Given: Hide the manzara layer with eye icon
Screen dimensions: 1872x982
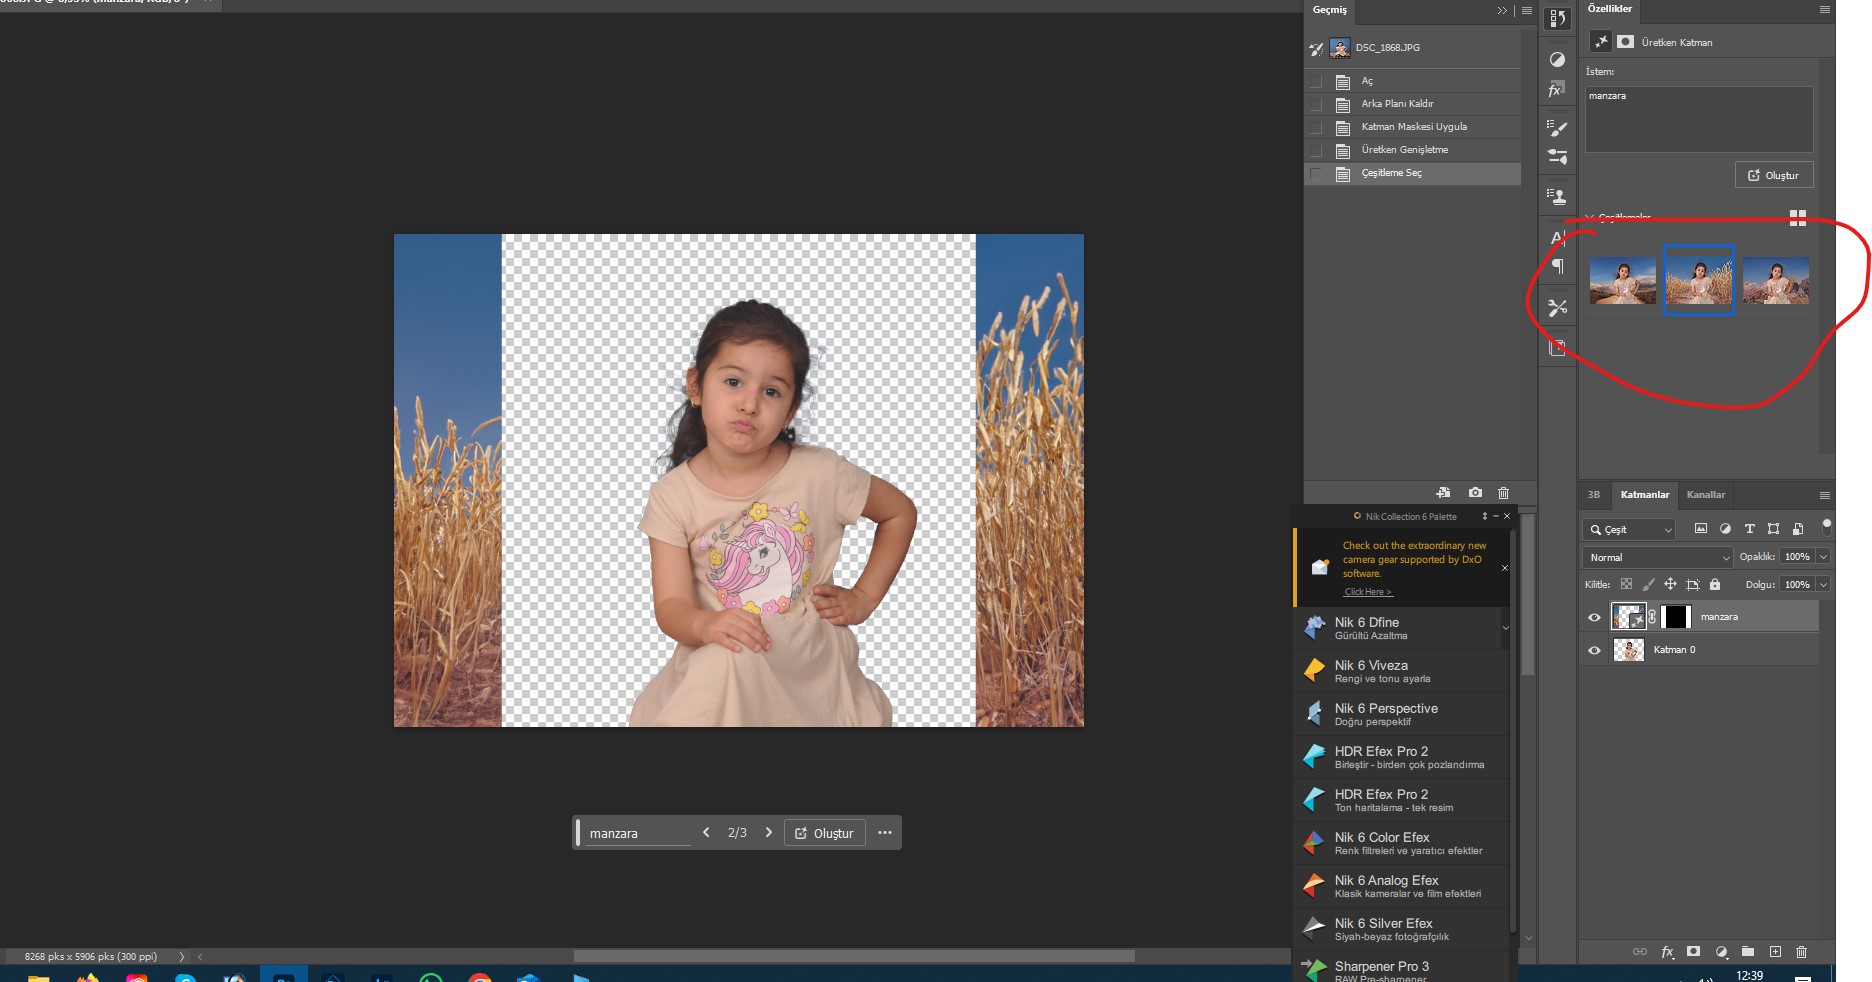Looking at the screenshot, I should [1595, 617].
